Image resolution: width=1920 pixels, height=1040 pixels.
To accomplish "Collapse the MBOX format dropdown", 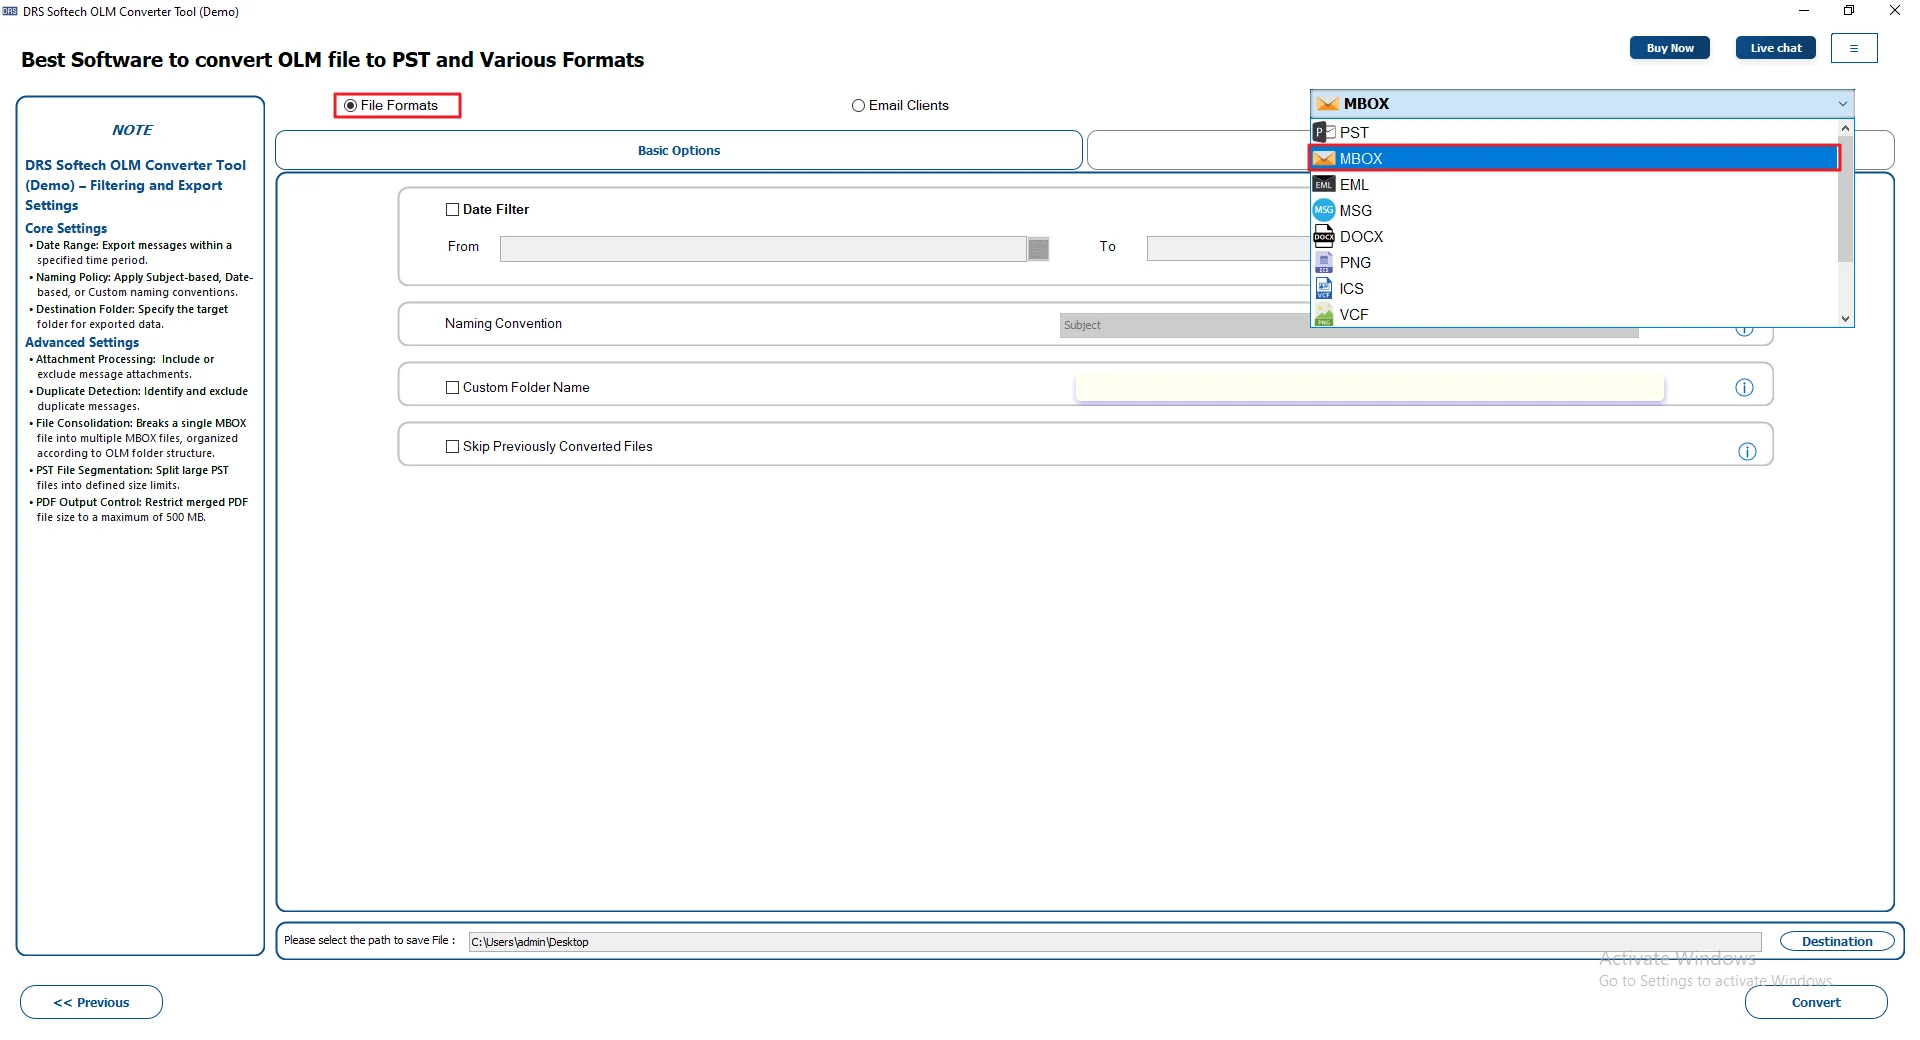I will [1842, 104].
